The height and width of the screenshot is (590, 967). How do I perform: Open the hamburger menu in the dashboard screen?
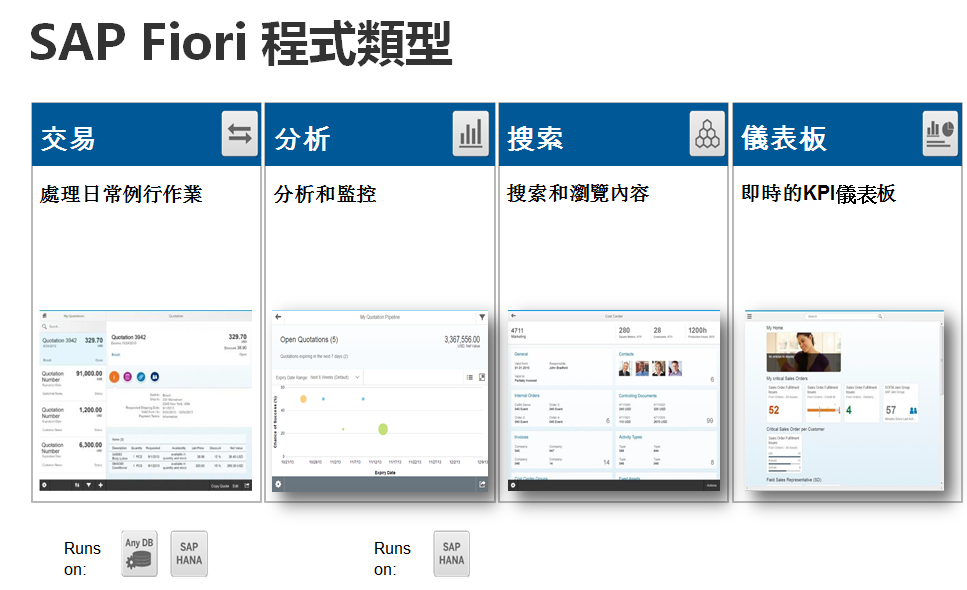pyautogui.click(x=750, y=316)
